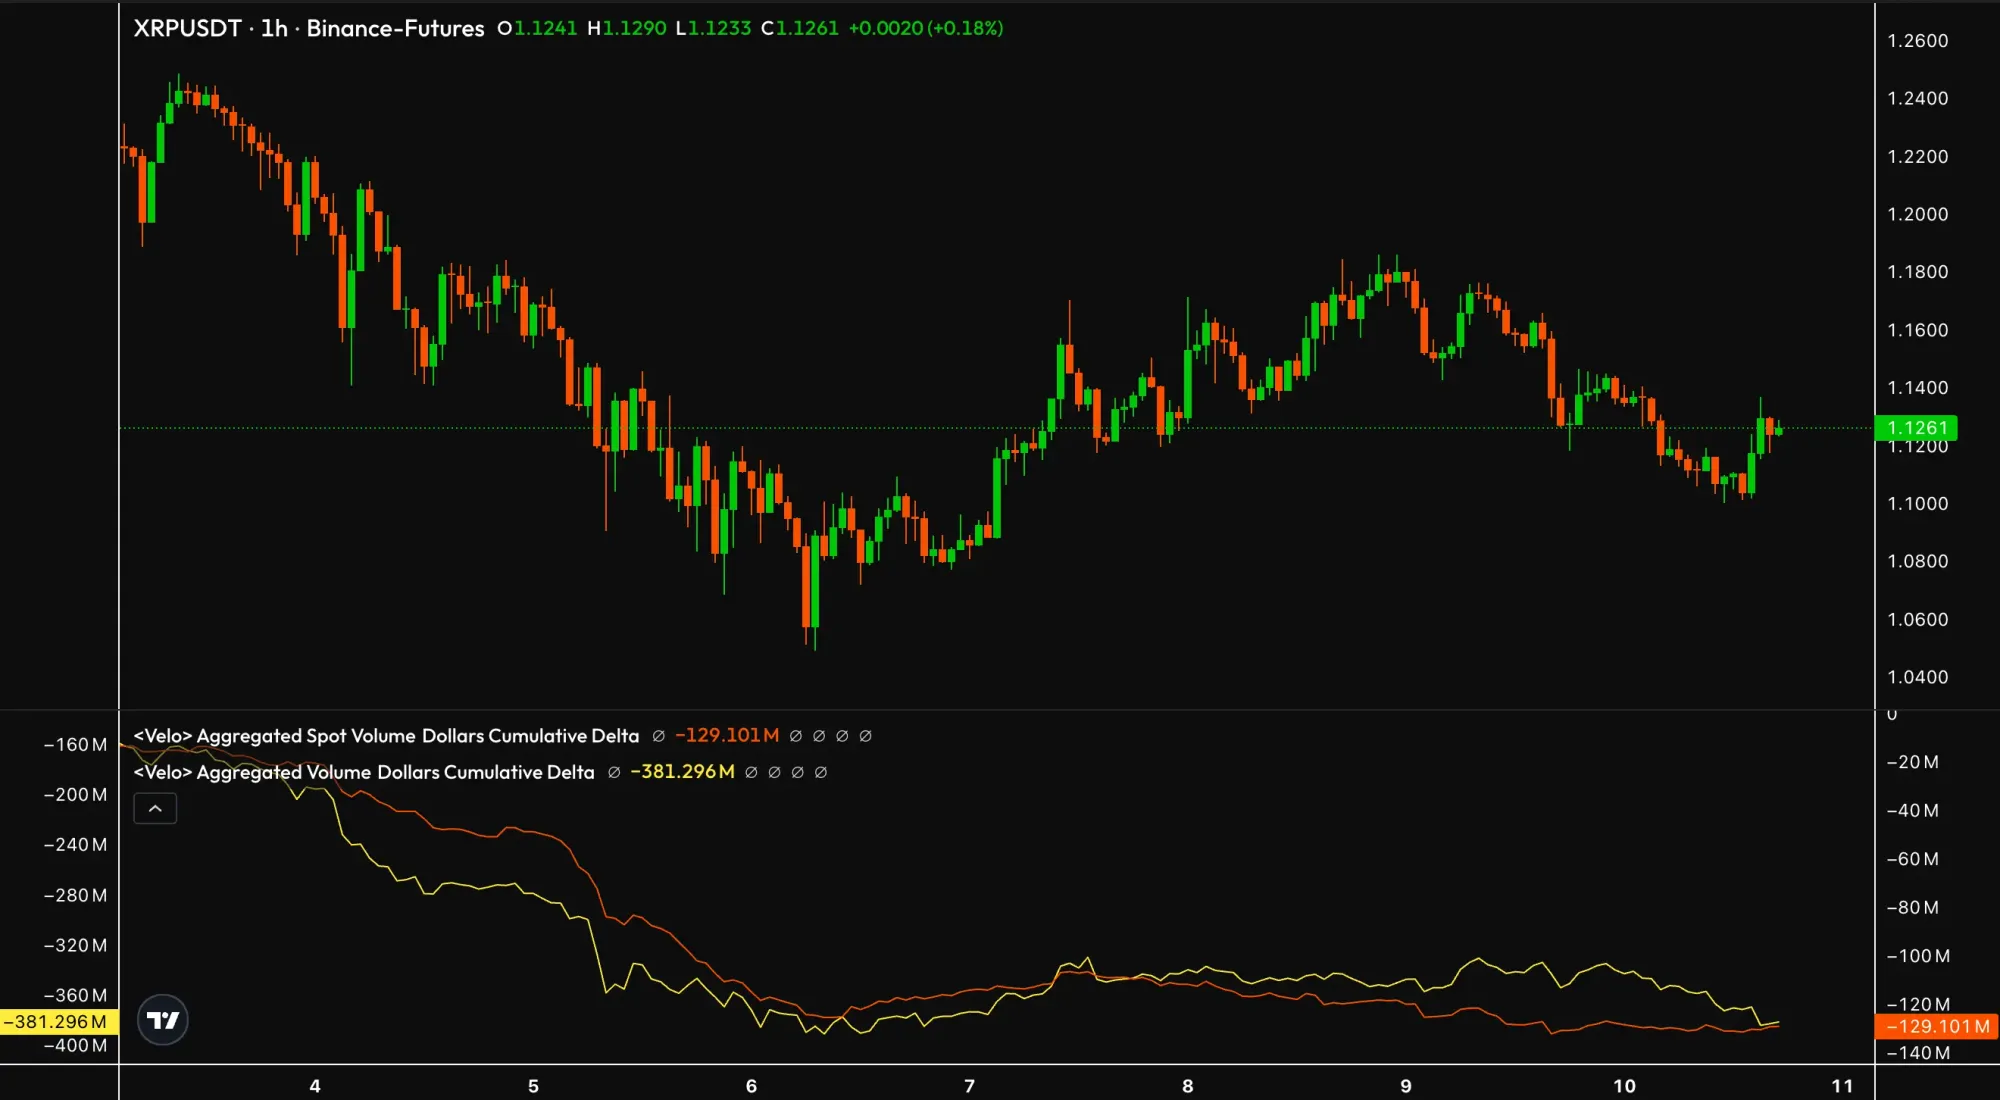This screenshot has width=2000, height=1100.
Task: Click the -400M left axis label
Action: coord(75,1046)
